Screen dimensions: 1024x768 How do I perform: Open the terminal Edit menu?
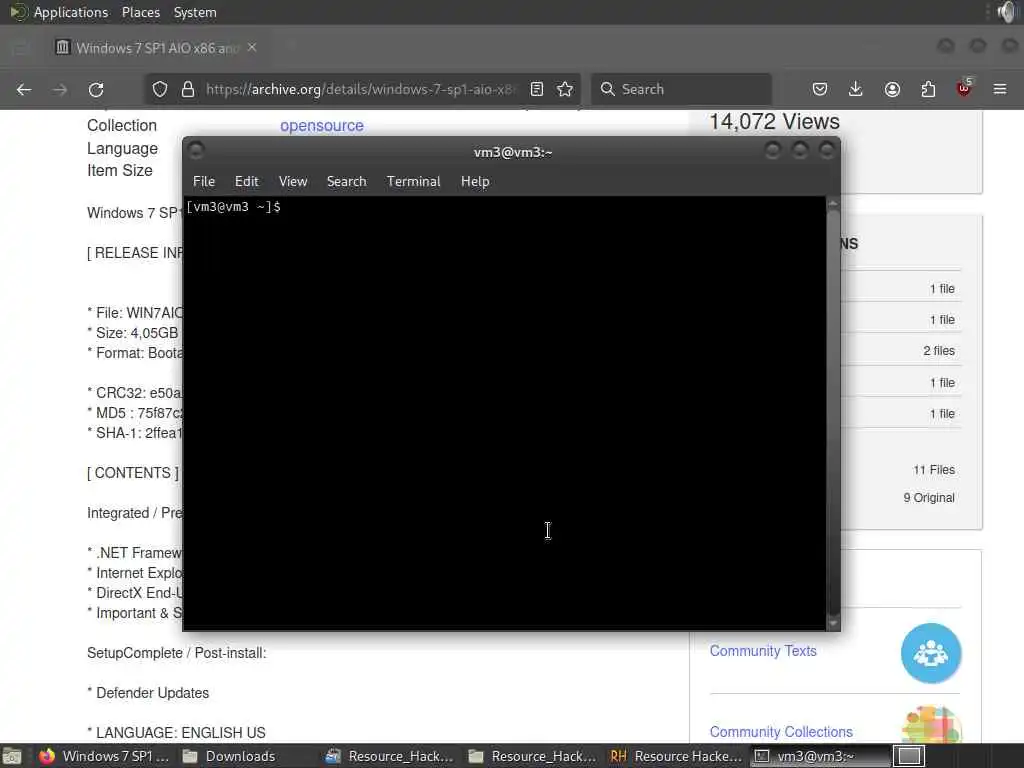coord(247,182)
